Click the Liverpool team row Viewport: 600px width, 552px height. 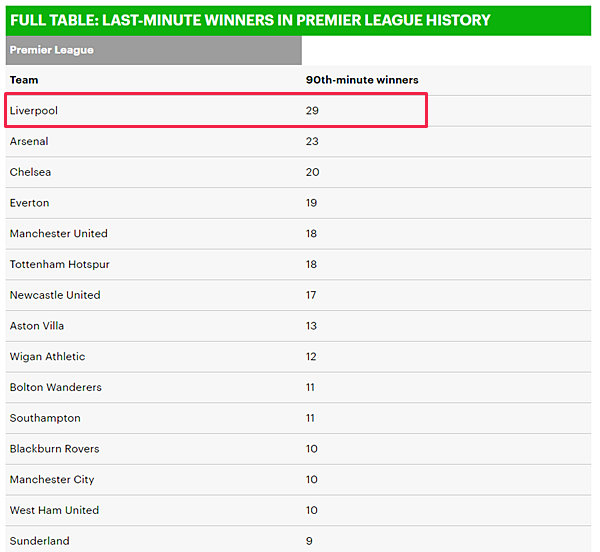(298, 111)
